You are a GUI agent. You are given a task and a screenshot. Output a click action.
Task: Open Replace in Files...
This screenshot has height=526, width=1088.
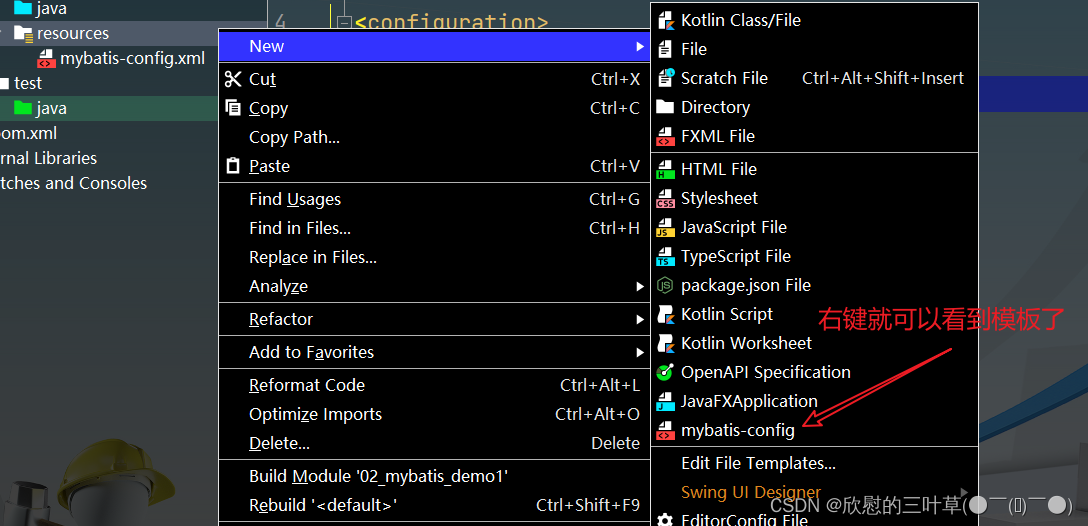(434, 257)
